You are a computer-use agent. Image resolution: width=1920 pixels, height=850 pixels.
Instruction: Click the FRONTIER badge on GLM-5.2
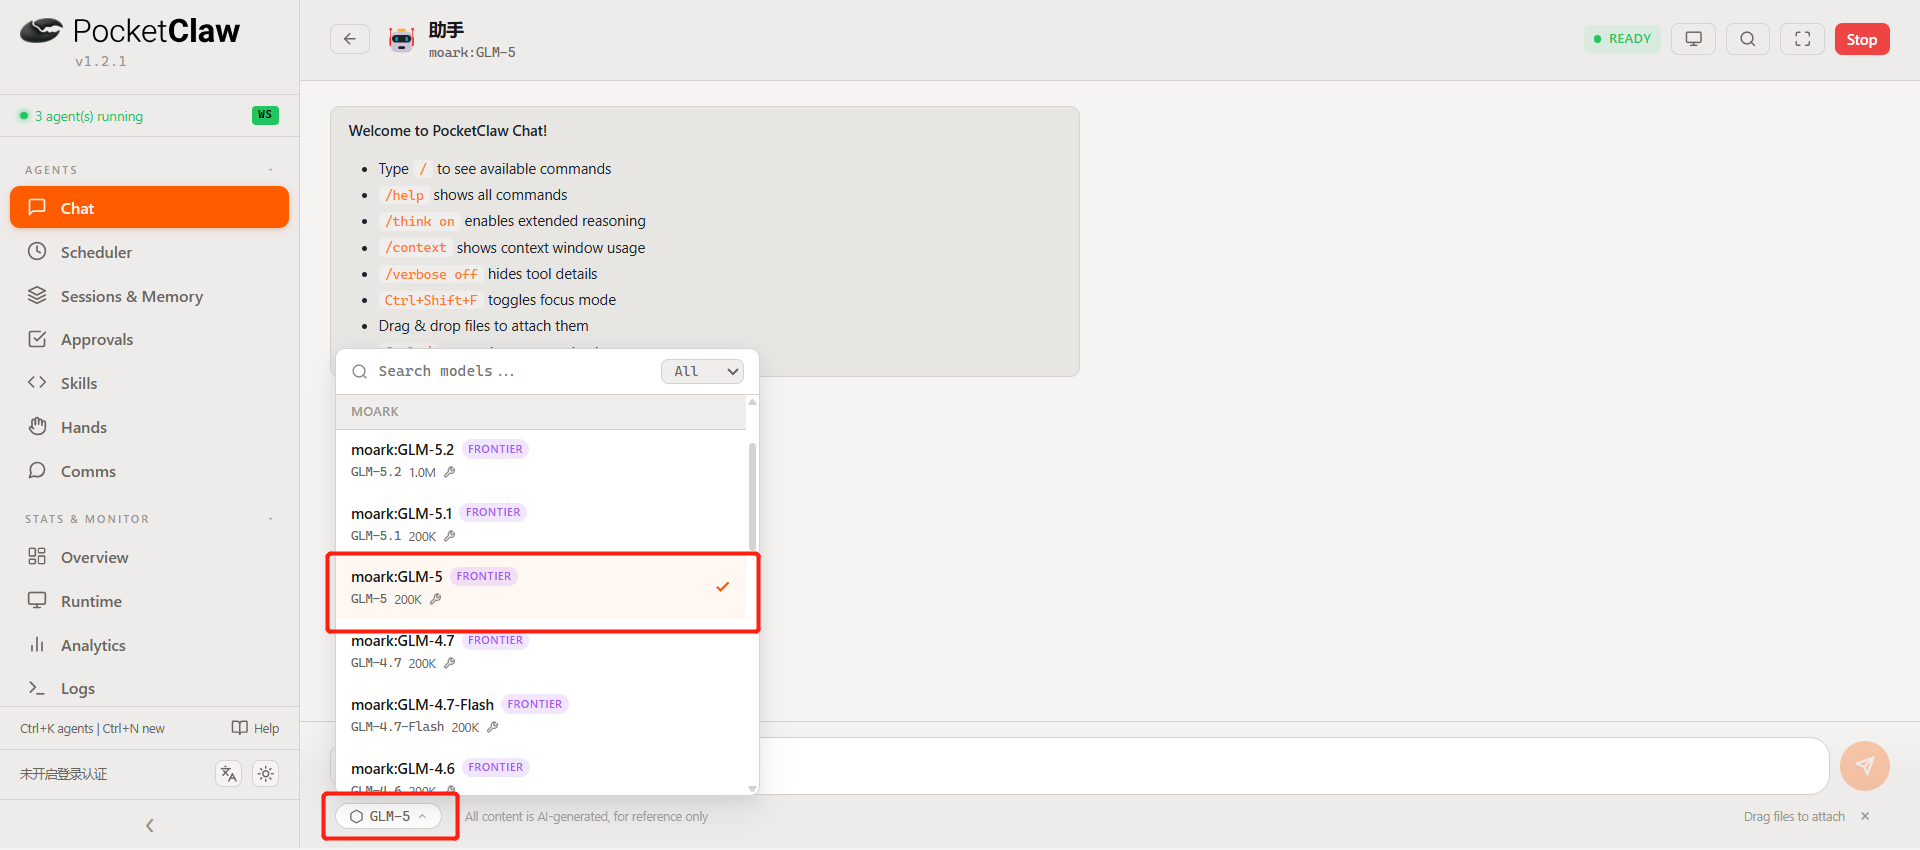tap(495, 449)
